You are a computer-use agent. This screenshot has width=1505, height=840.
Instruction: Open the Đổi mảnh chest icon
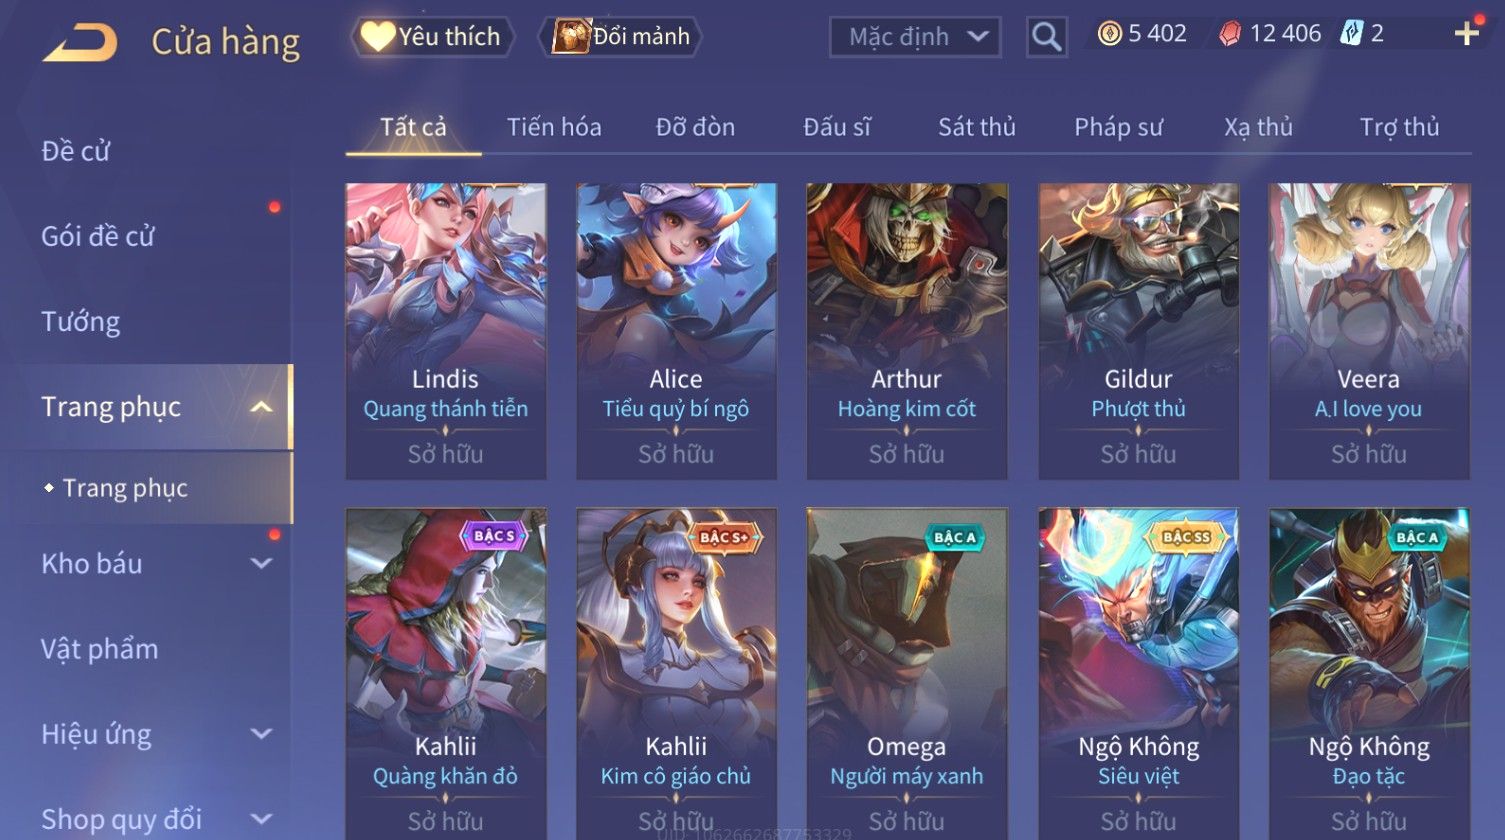[571, 37]
